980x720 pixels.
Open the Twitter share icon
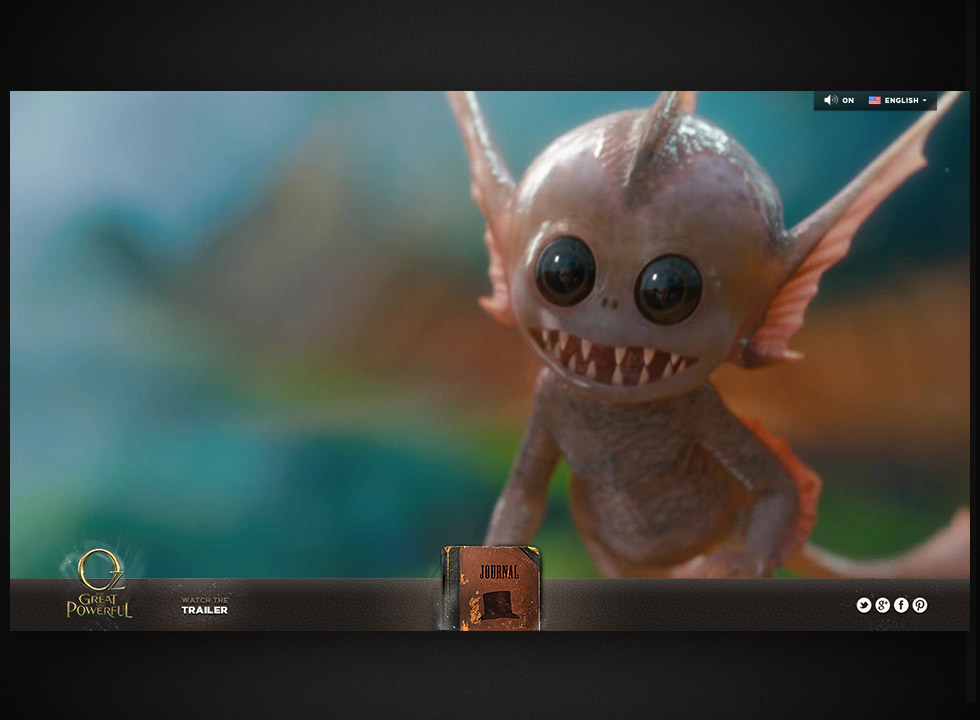864,605
